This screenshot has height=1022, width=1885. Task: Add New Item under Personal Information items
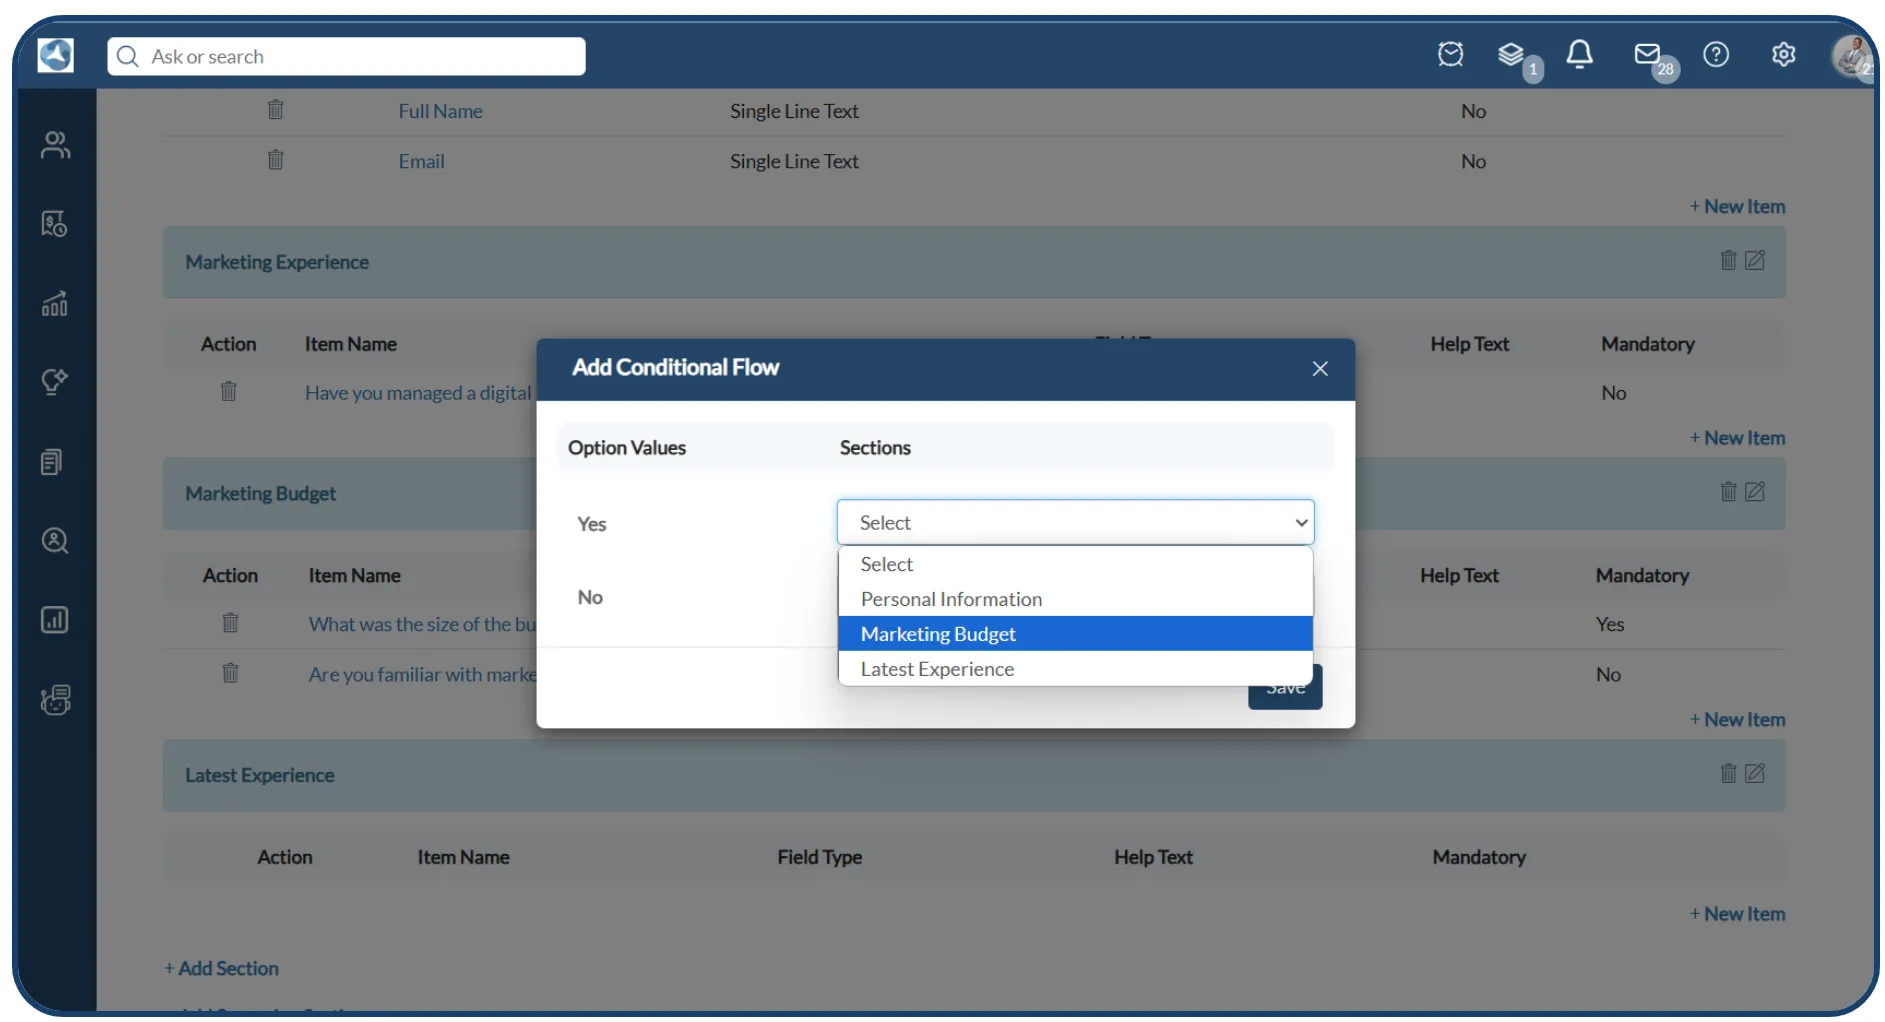1737,206
